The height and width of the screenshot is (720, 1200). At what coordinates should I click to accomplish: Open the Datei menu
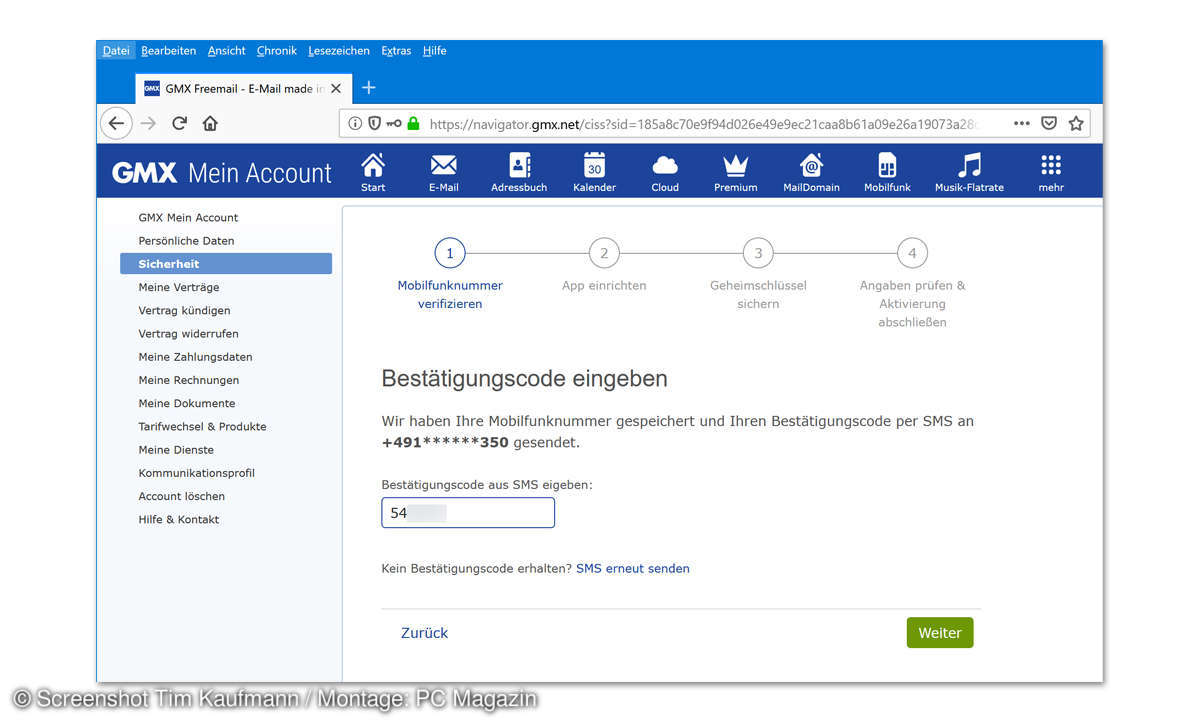(116, 51)
